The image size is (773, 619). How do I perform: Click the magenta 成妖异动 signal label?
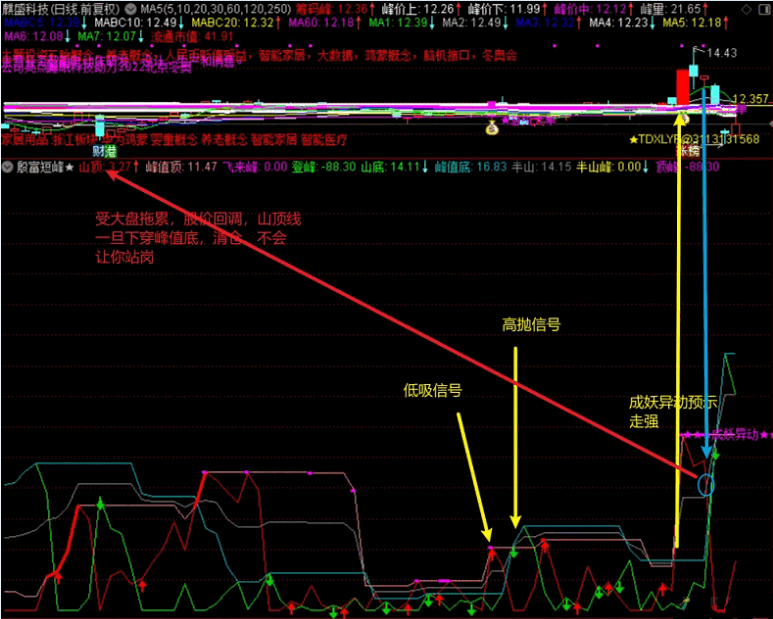click(735, 435)
